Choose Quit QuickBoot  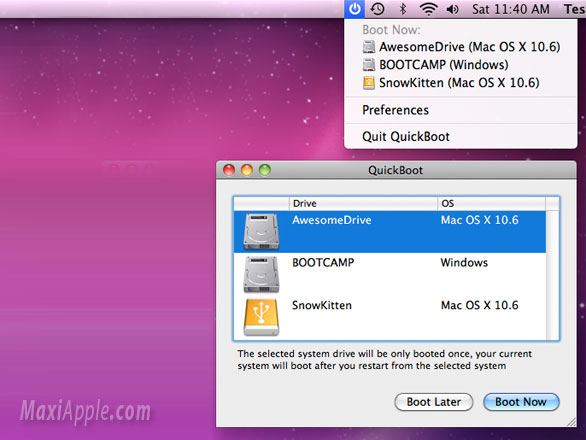tap(460, 136)
